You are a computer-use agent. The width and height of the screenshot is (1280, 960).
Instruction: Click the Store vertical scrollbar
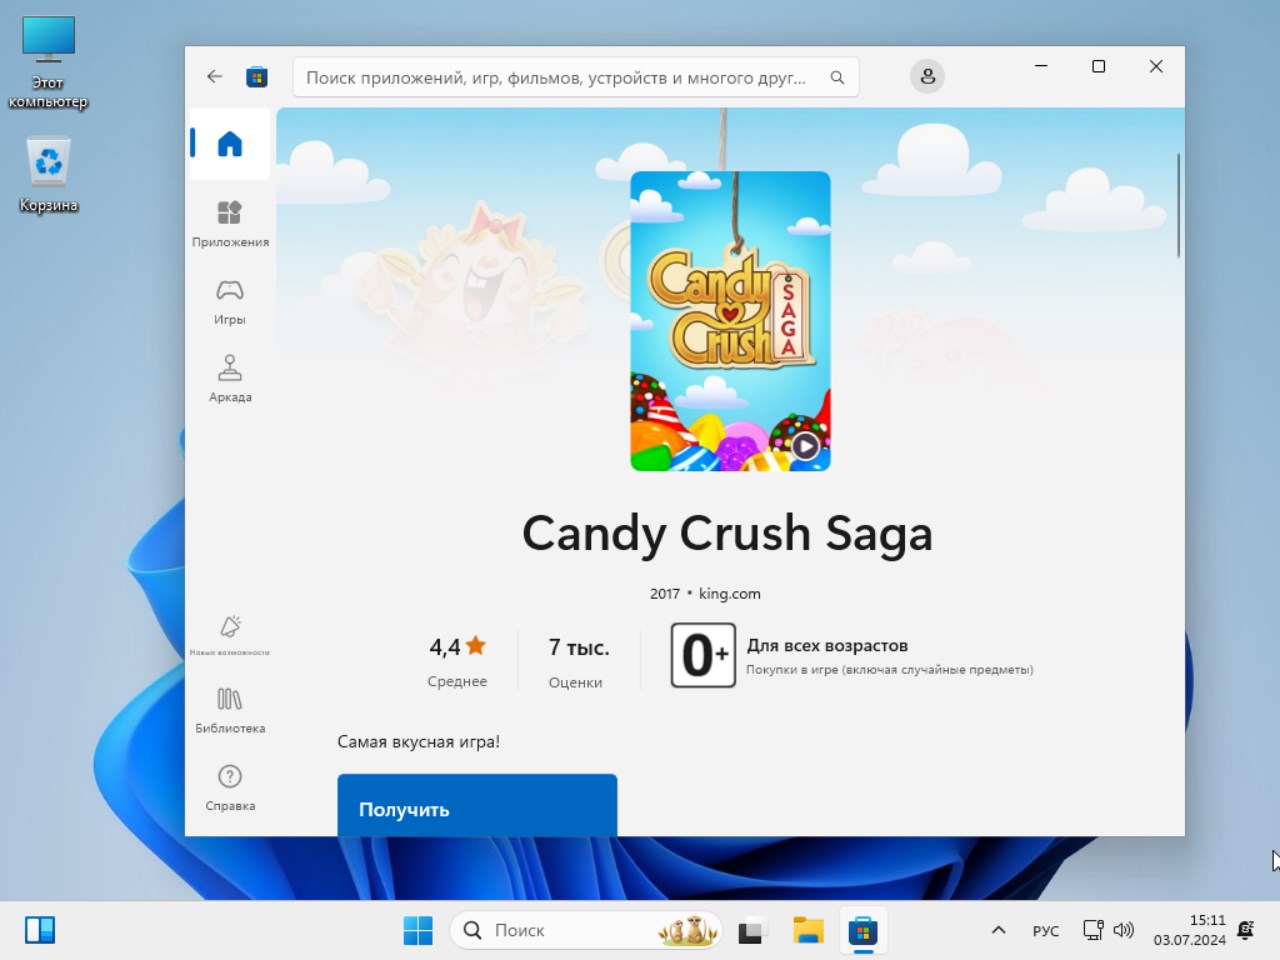click(x=1178, y=205)
